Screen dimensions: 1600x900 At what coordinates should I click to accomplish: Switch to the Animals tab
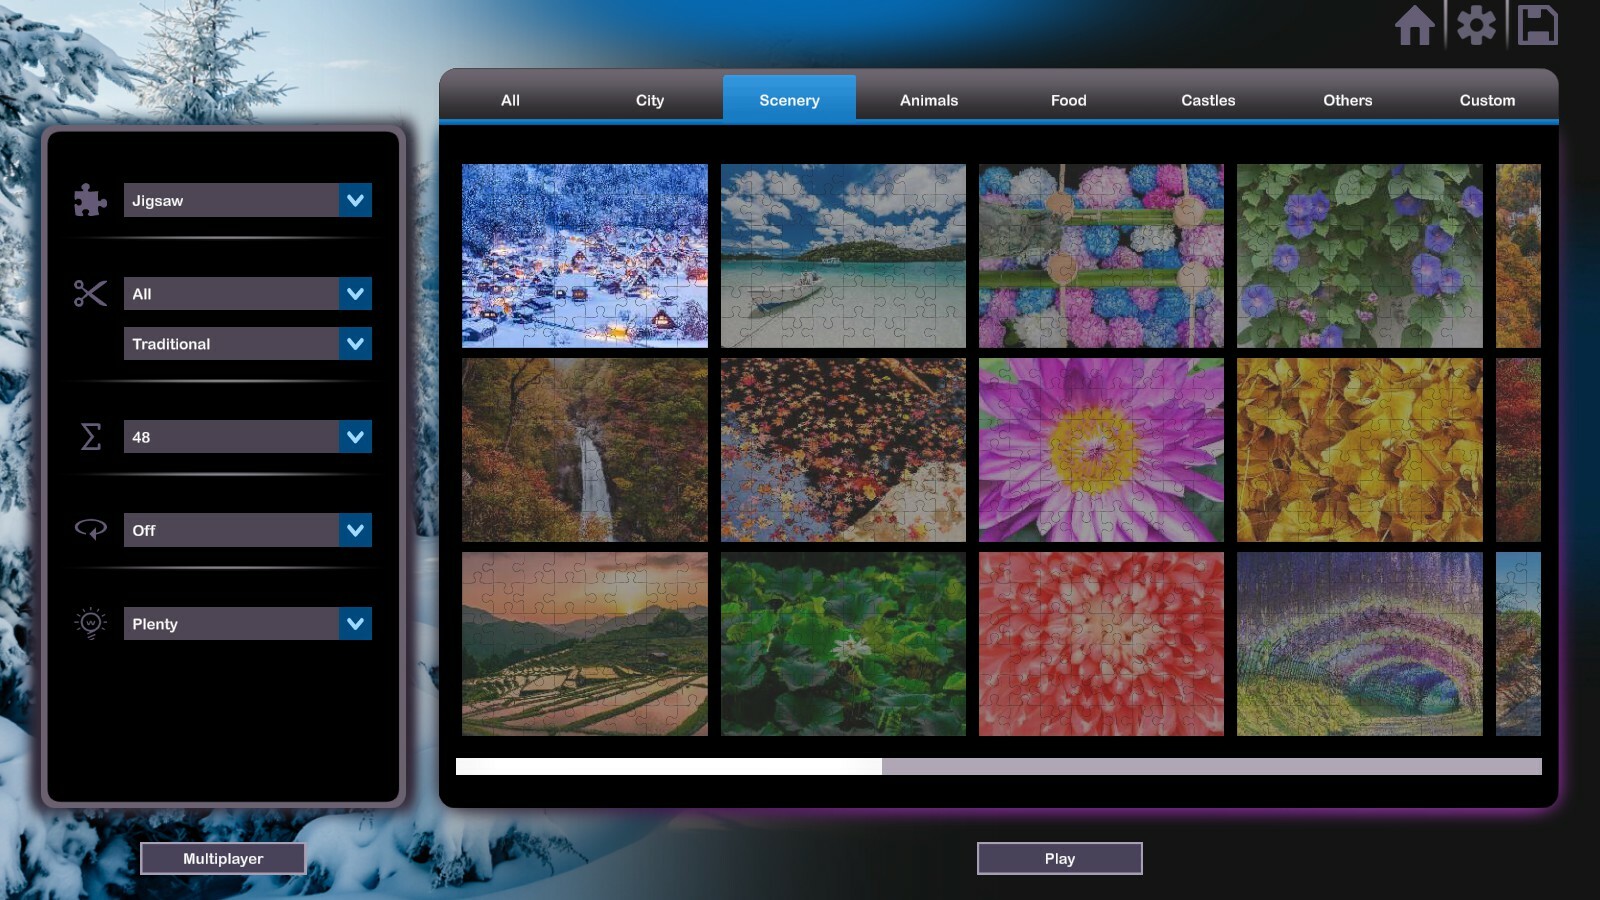pos(928,99)
